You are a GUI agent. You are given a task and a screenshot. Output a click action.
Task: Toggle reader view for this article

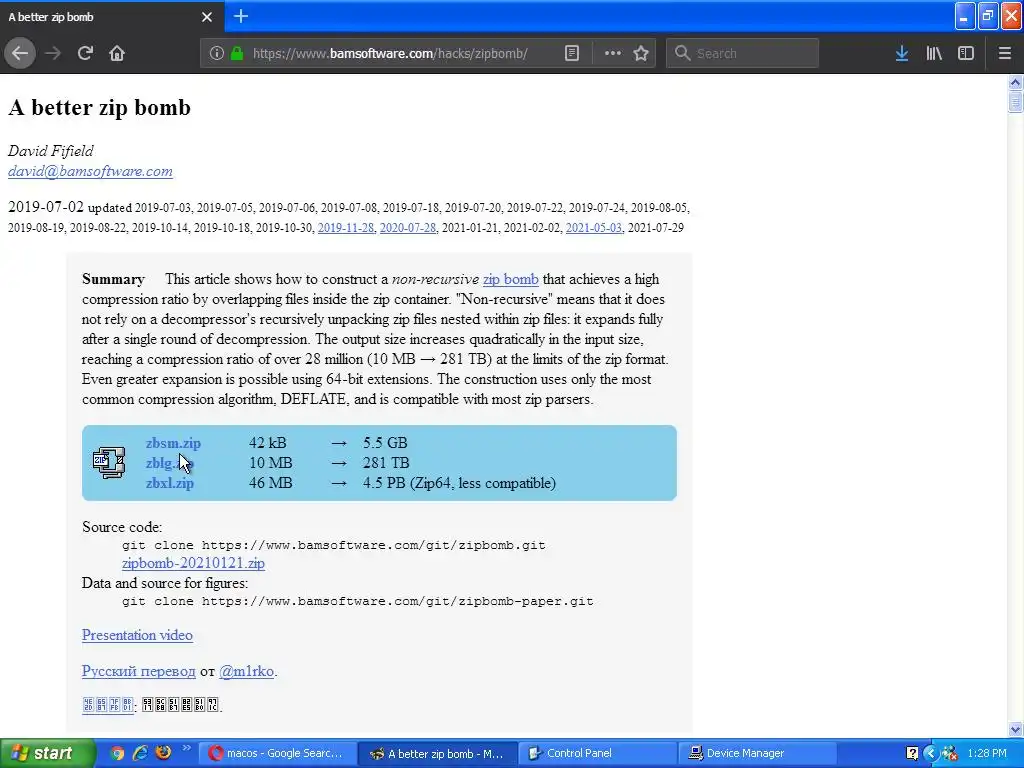pyautogui.click(x=572, y=53)
